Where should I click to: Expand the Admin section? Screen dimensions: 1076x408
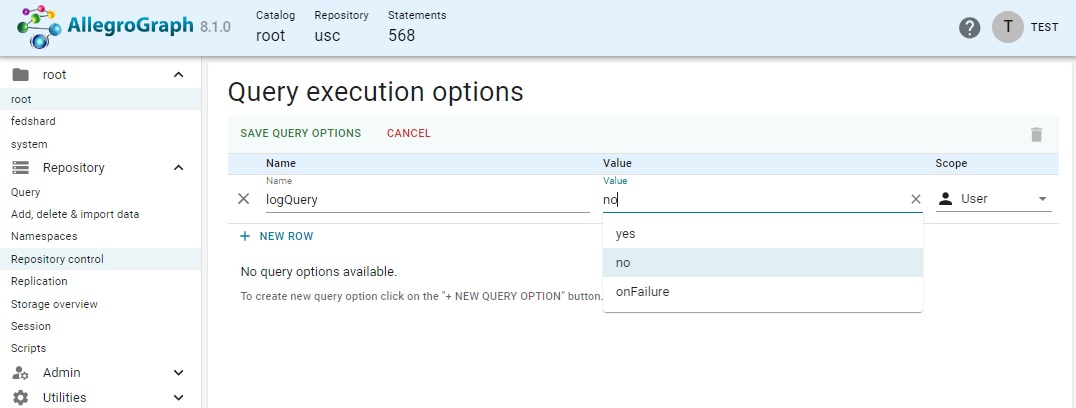[179, 373]
